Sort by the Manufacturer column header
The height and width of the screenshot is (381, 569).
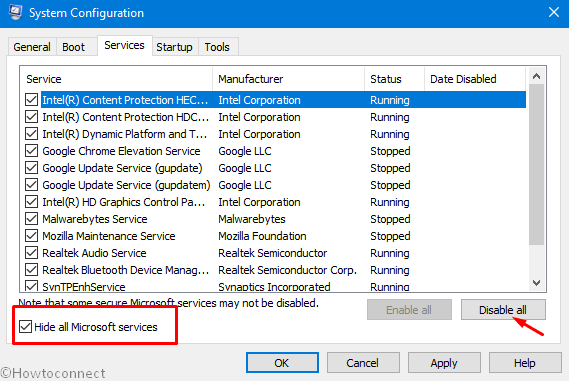coord(288,79)
